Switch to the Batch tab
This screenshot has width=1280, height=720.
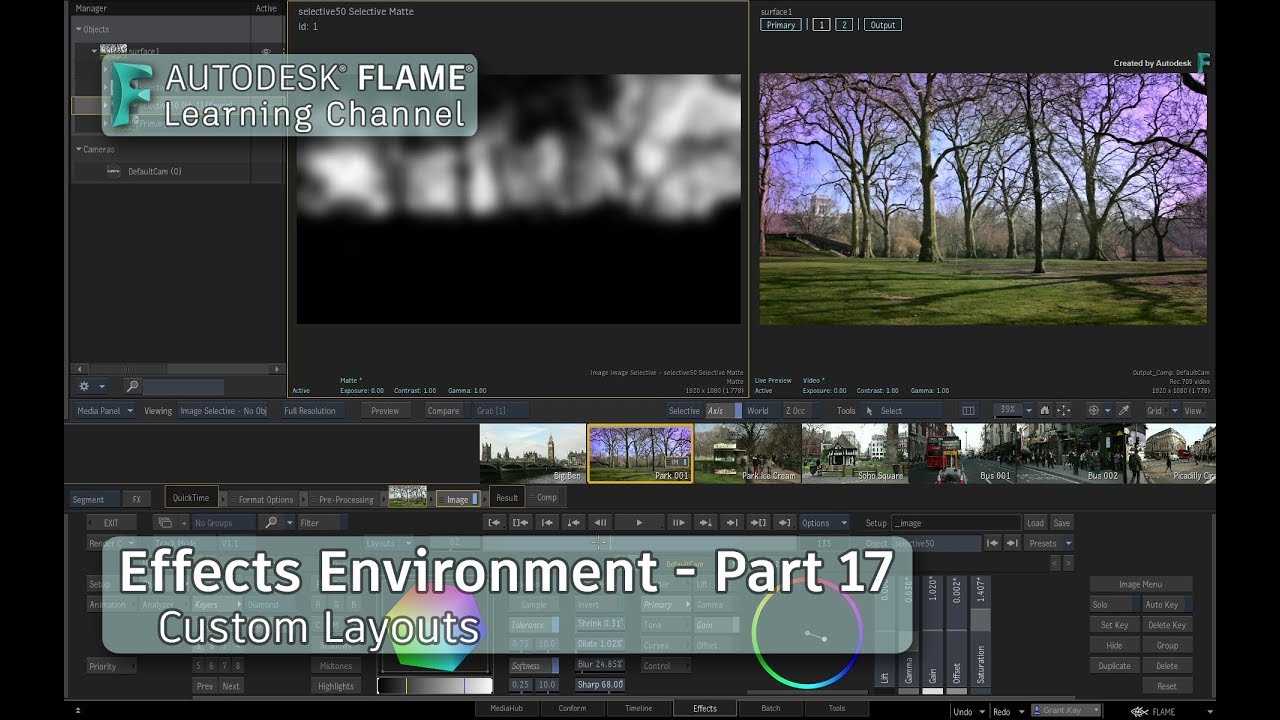coord(771,709)
